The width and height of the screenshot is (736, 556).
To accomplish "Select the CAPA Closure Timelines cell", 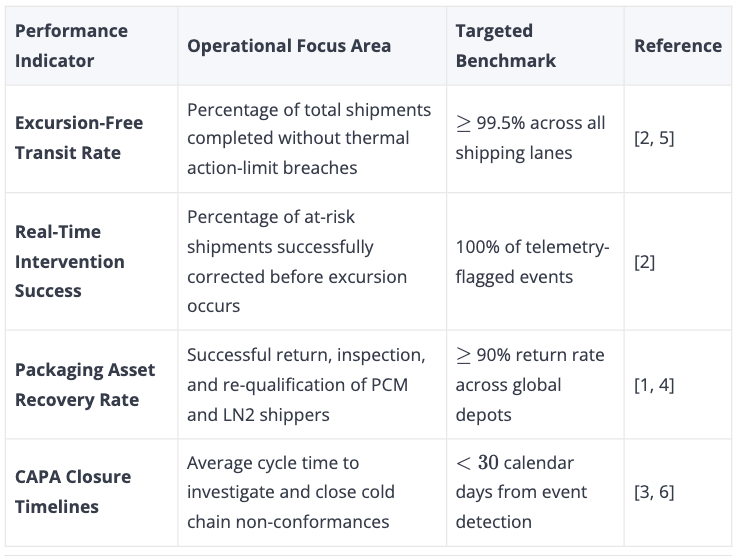I will click(x=73, y=492).
